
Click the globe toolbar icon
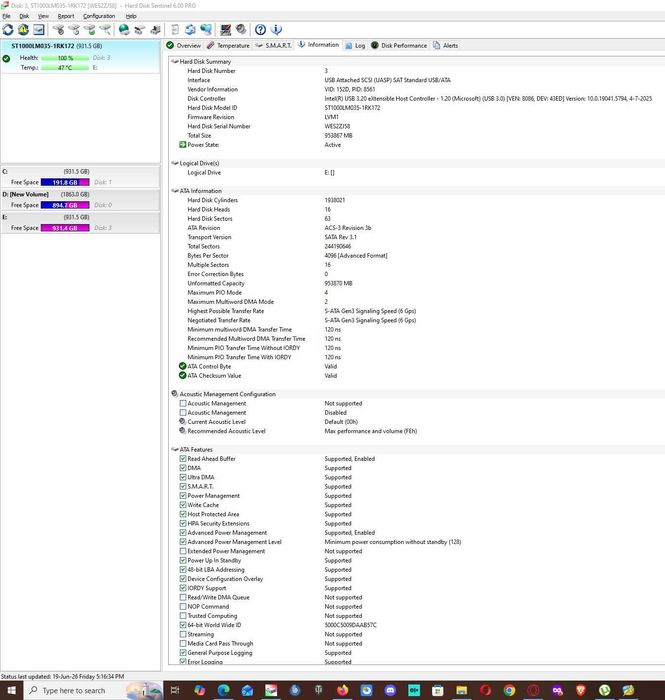point(124,30)
